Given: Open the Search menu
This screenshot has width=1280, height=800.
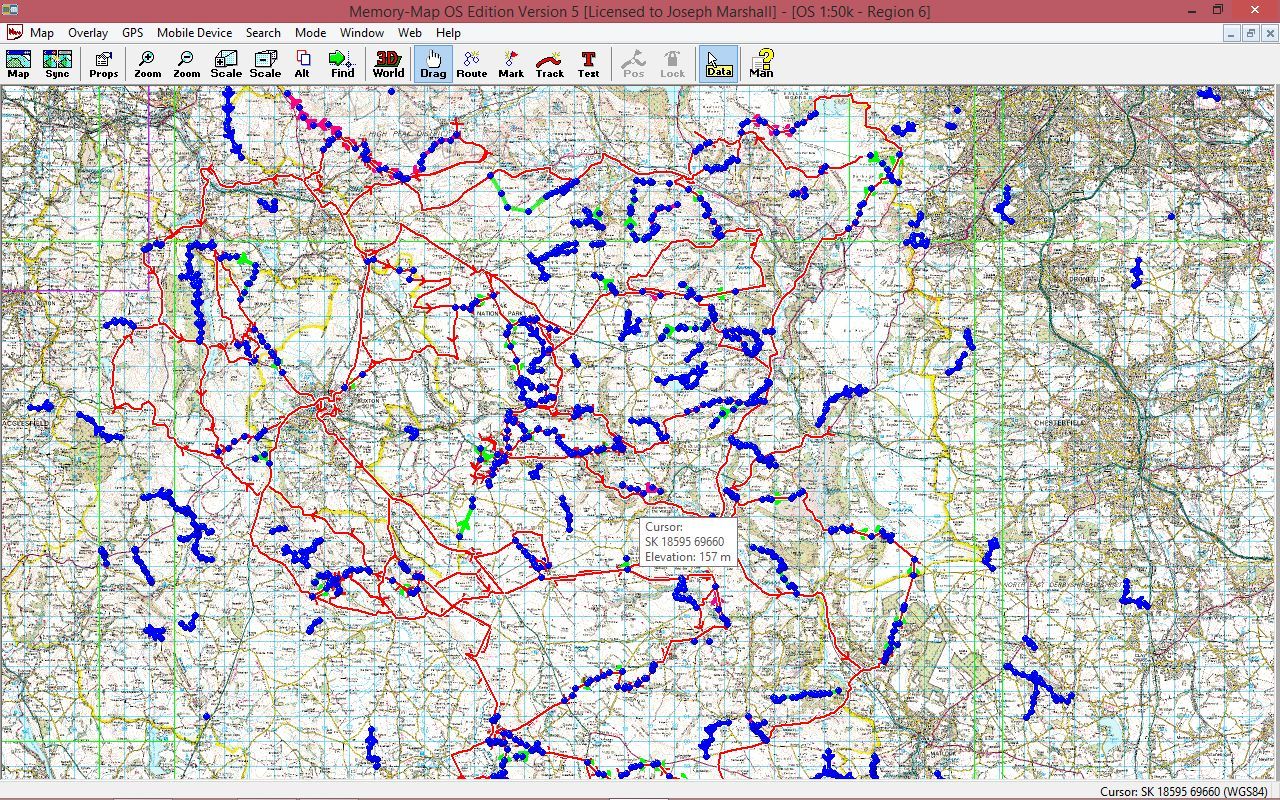Looking at the screenshot, I should tap(263, 33).
